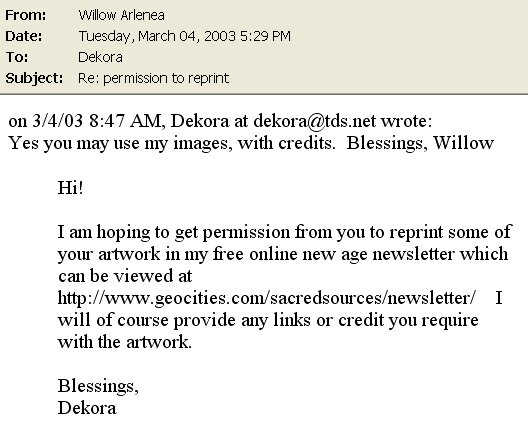Click the sender name Willow Arlenea
Viewport: 528px width, 431px height.
(121, 15)
